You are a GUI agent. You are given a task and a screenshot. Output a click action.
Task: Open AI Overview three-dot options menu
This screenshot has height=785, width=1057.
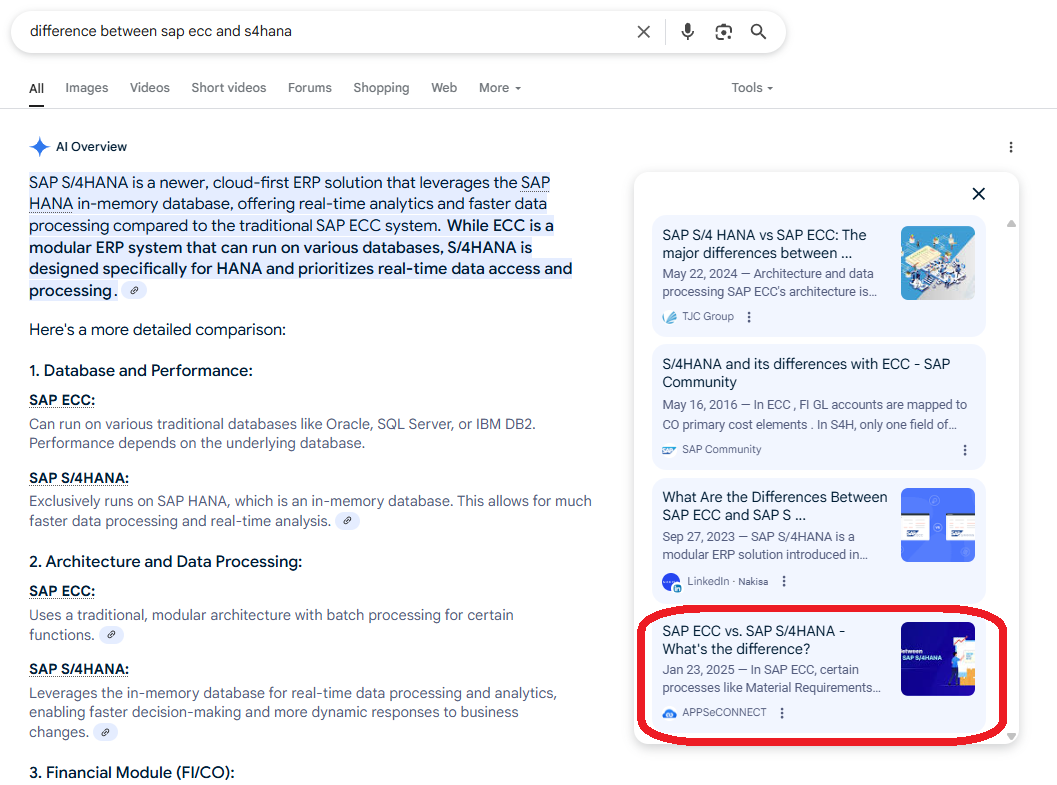[1010, 147]
